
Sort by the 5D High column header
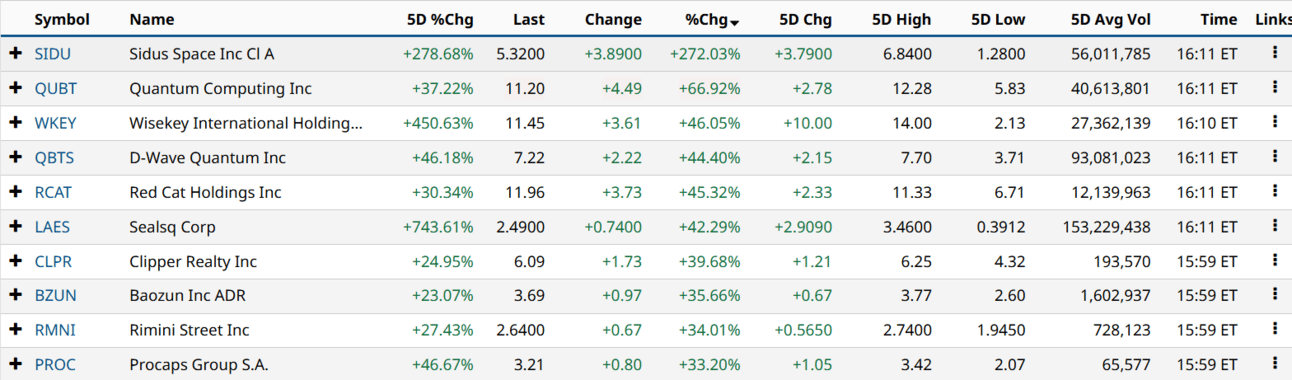coord(901,19)
